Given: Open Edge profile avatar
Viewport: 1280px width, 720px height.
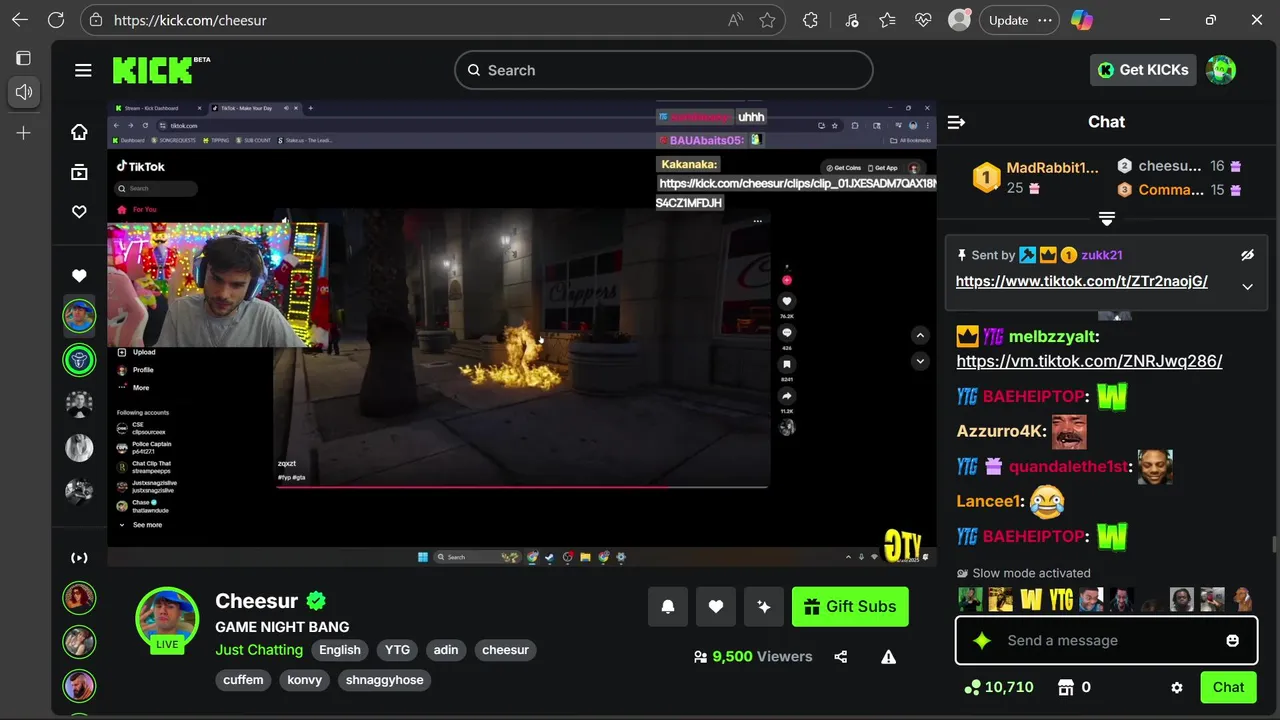Looking at the screenshot, I should point(959,20).
